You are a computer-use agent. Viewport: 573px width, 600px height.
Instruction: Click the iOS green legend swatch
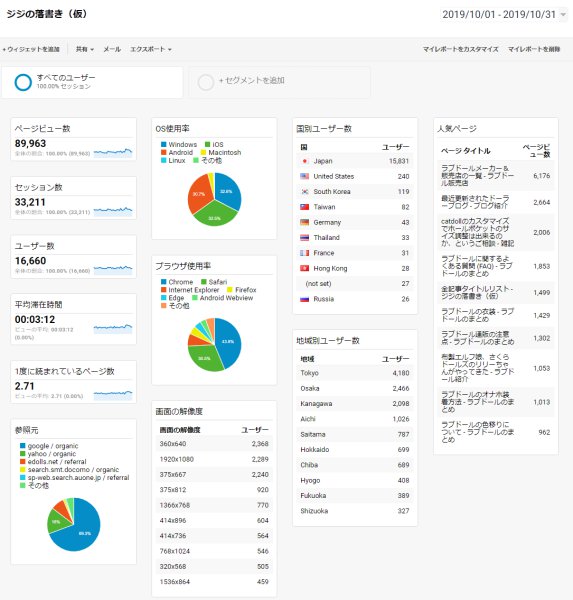coord(207,144)
